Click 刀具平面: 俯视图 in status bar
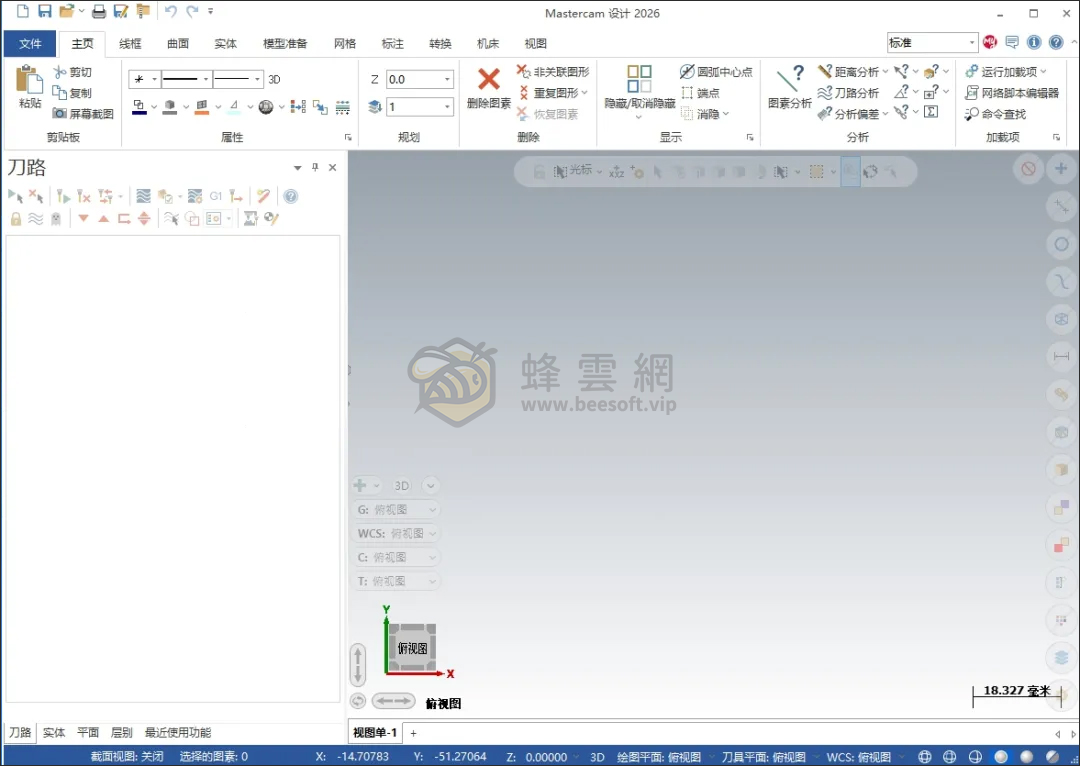Screen dimensions: 1080x766 (x=764, y=756)
